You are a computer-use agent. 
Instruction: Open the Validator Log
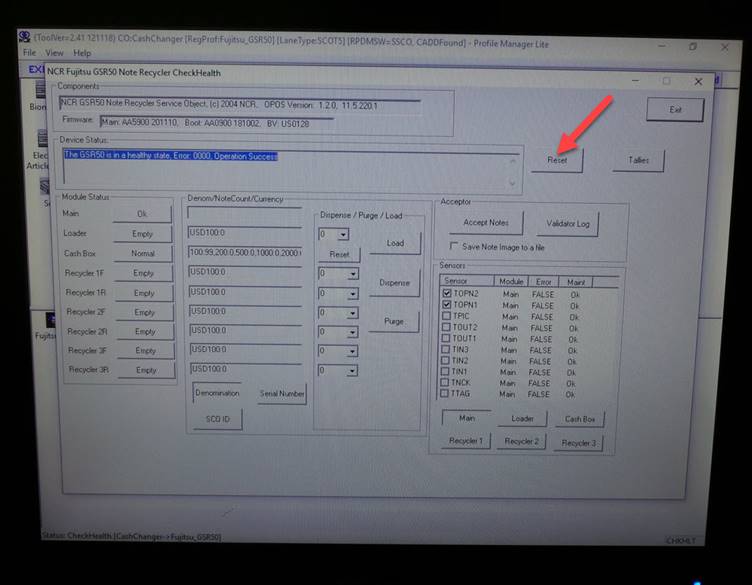[x=567, y=224]
